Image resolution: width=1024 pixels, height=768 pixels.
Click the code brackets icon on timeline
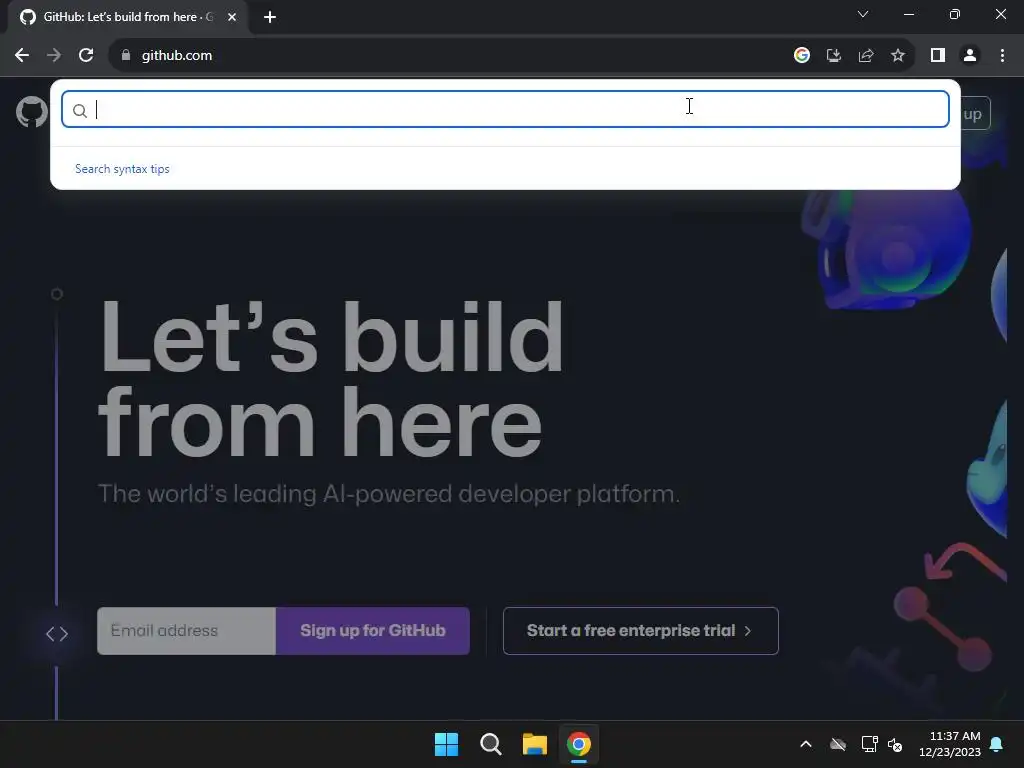57,633
